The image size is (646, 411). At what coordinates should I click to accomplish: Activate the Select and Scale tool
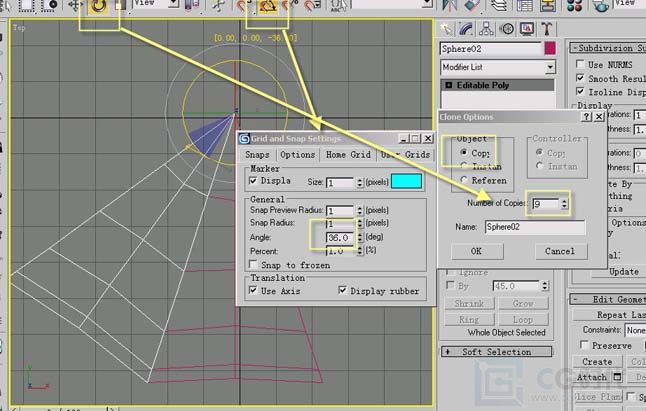(x=119, y=5)
